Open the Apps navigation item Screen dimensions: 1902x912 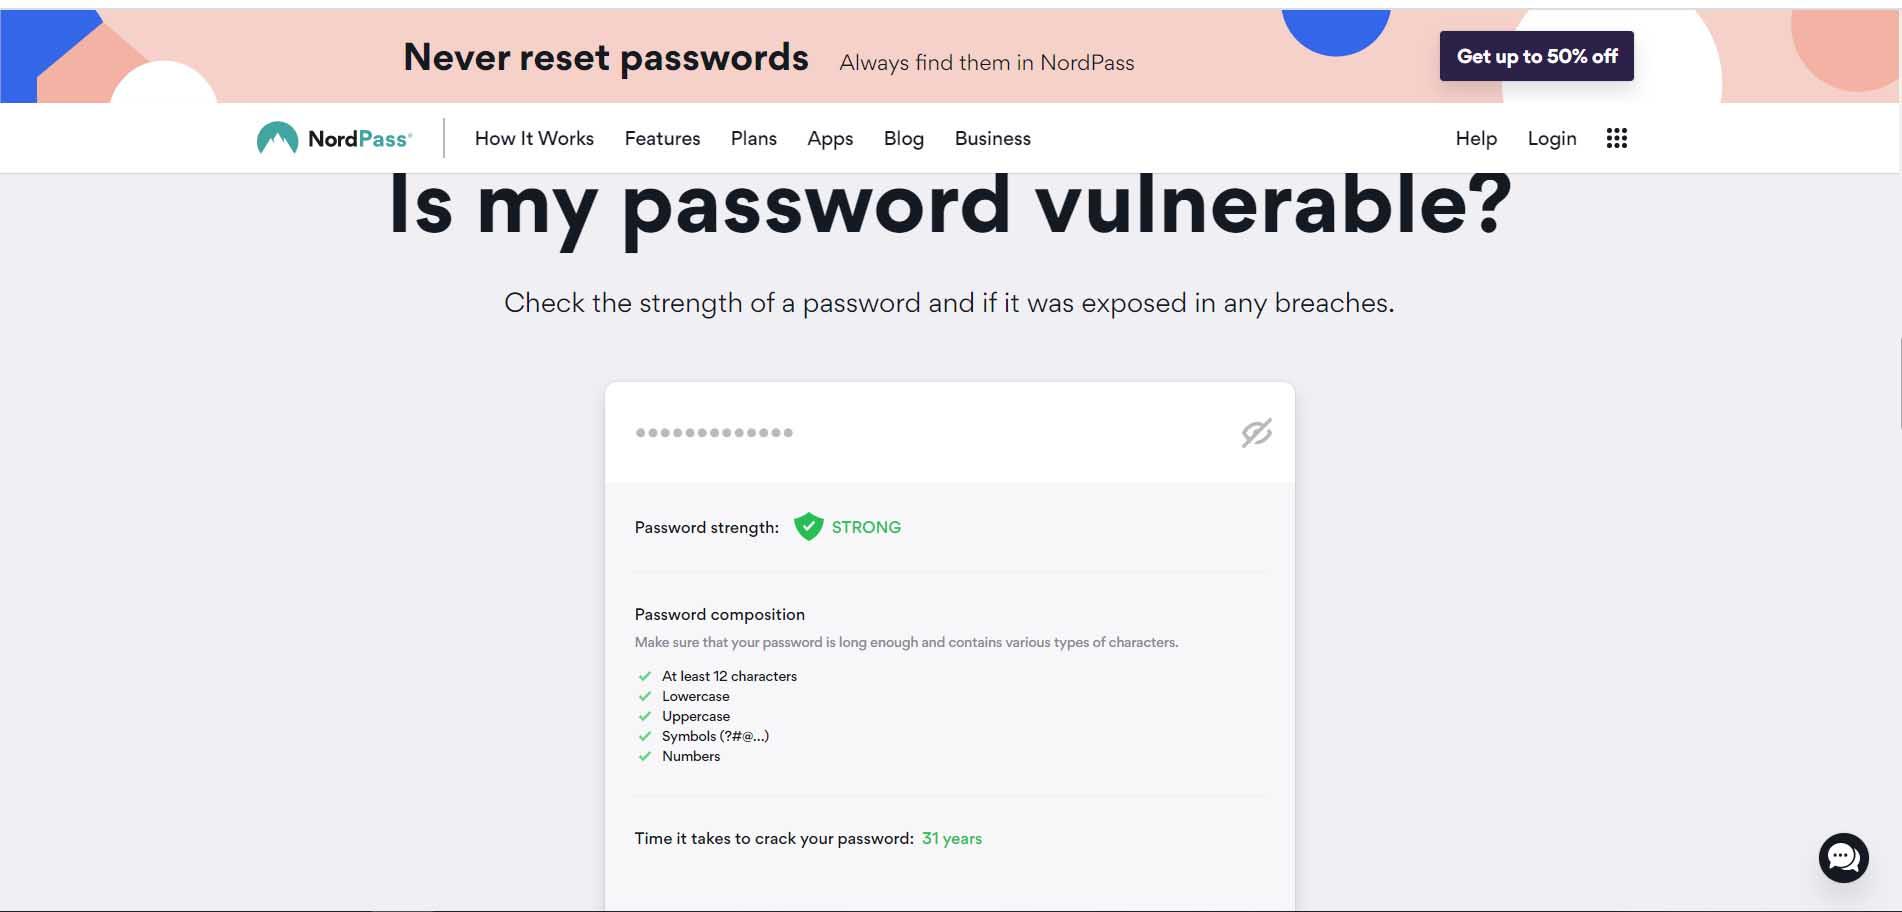pyautogui.click(x=830, y=138)
